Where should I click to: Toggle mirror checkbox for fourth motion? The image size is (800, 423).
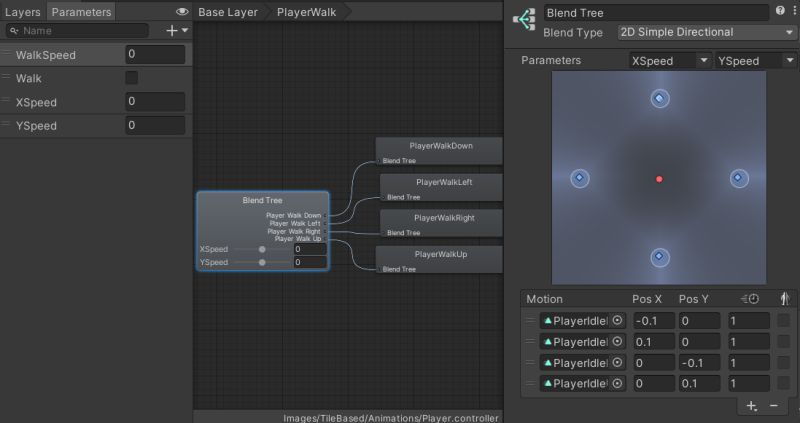pyautogui.click(x=783, y=383)
